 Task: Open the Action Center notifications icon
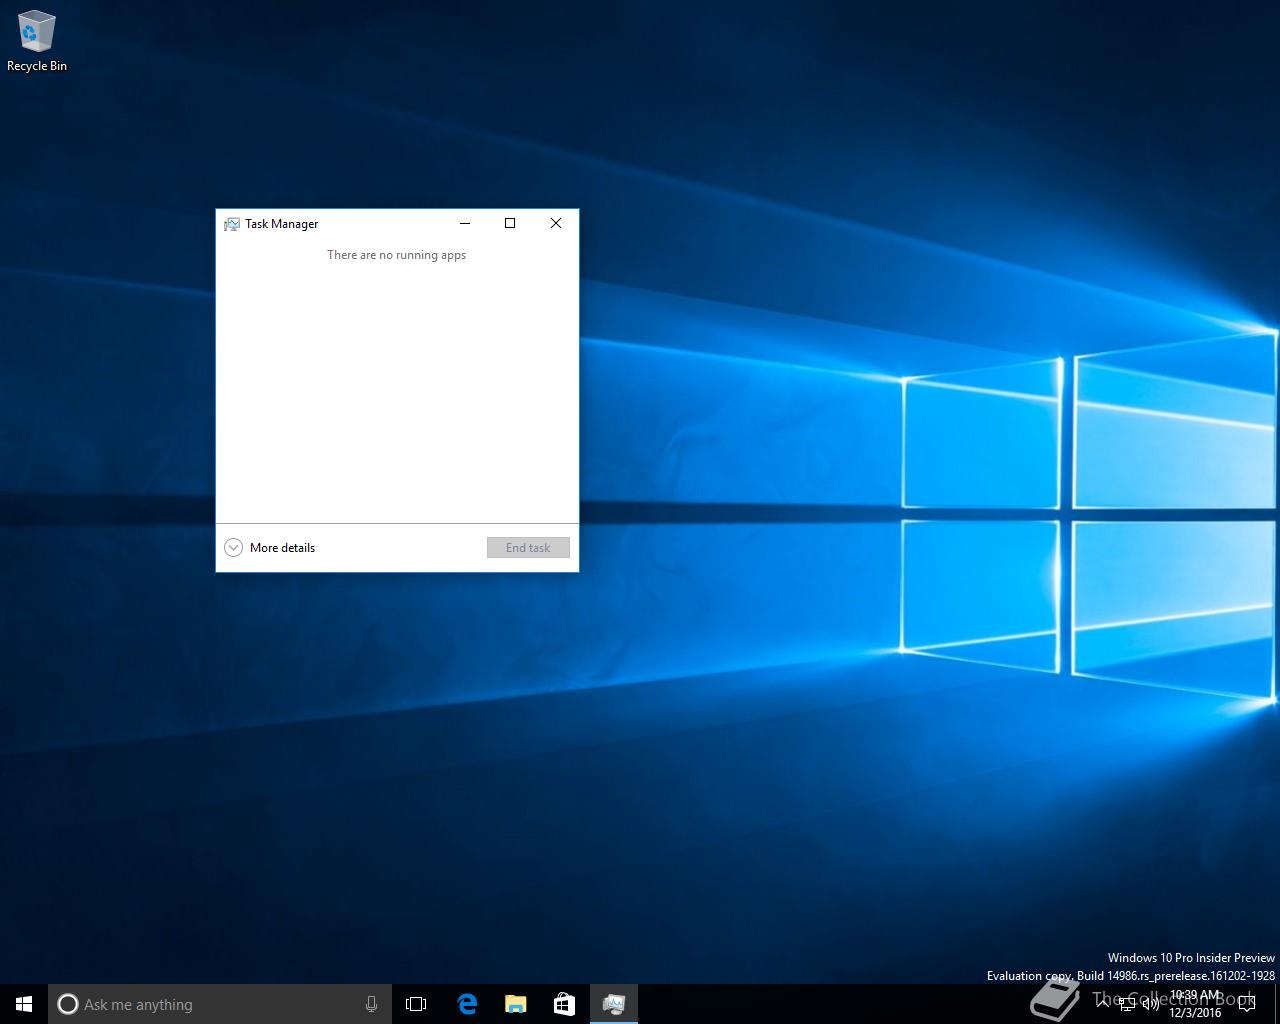pyautogui.click(x=1246, y=1004)
